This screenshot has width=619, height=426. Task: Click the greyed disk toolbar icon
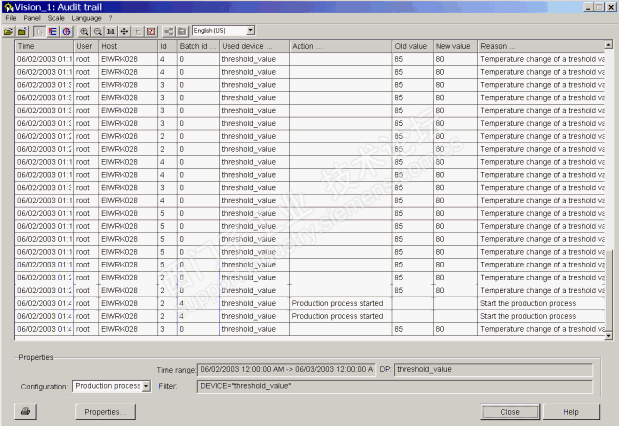point(182,32)
